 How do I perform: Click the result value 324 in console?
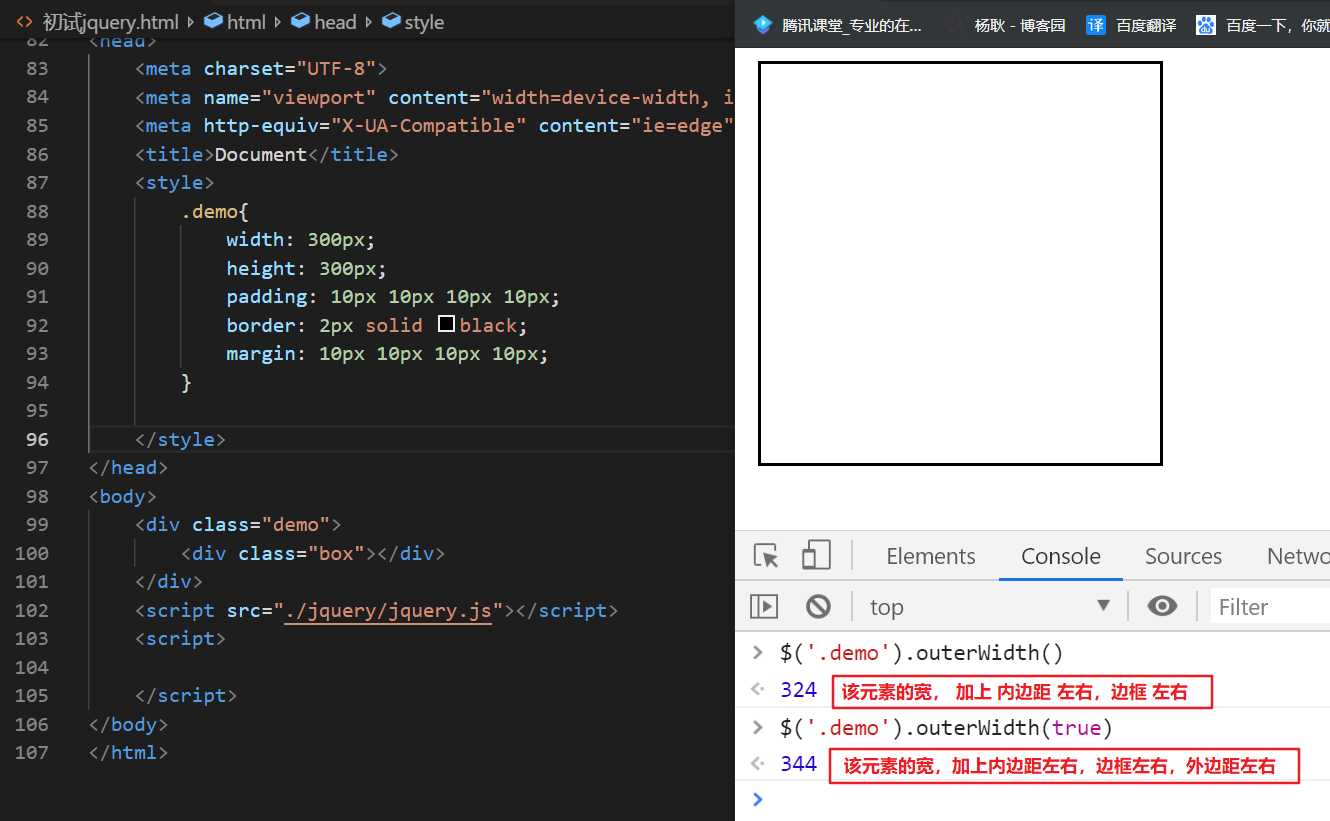tap(799, 689)
